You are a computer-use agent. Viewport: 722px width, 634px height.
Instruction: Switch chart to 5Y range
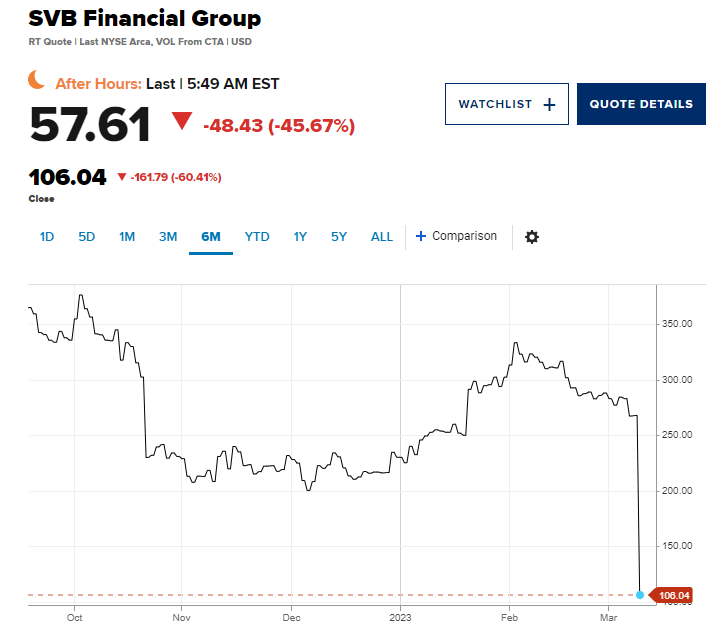click(x=339, y=237)
